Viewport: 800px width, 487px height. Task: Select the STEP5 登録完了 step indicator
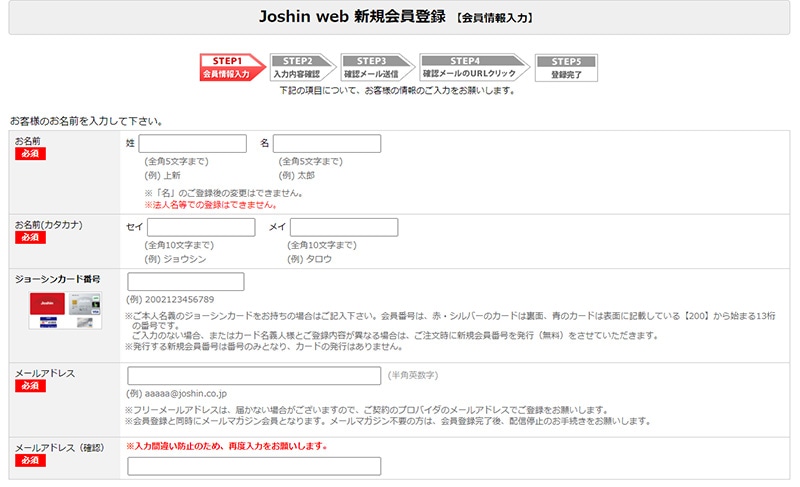point(566,68)
